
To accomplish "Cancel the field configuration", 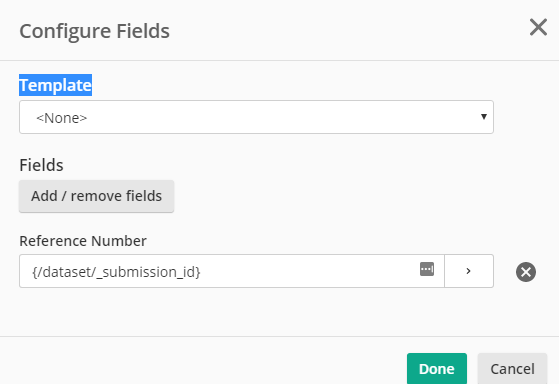I will coord(512,369).
